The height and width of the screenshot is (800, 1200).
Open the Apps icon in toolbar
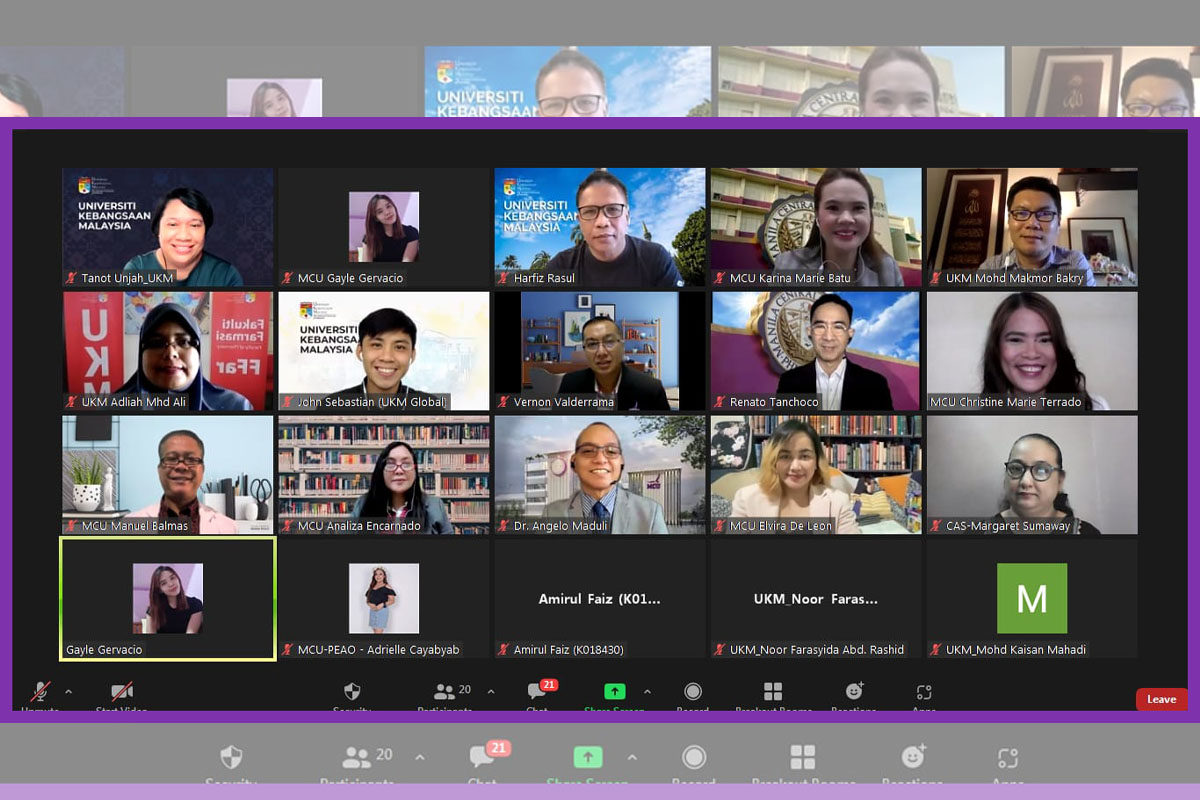[924, 692]
